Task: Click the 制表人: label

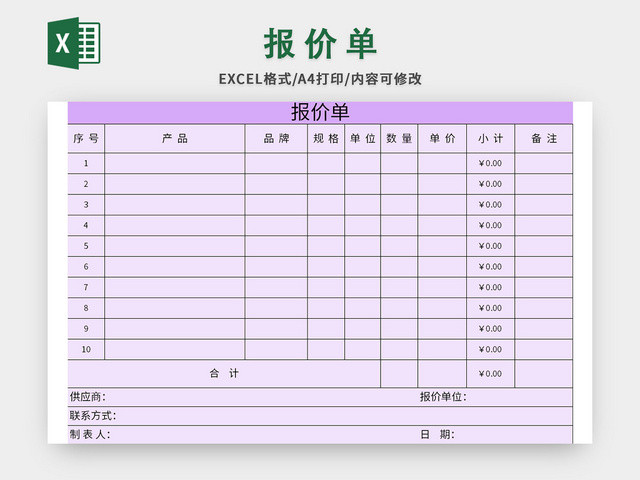Action: [90, 434]
